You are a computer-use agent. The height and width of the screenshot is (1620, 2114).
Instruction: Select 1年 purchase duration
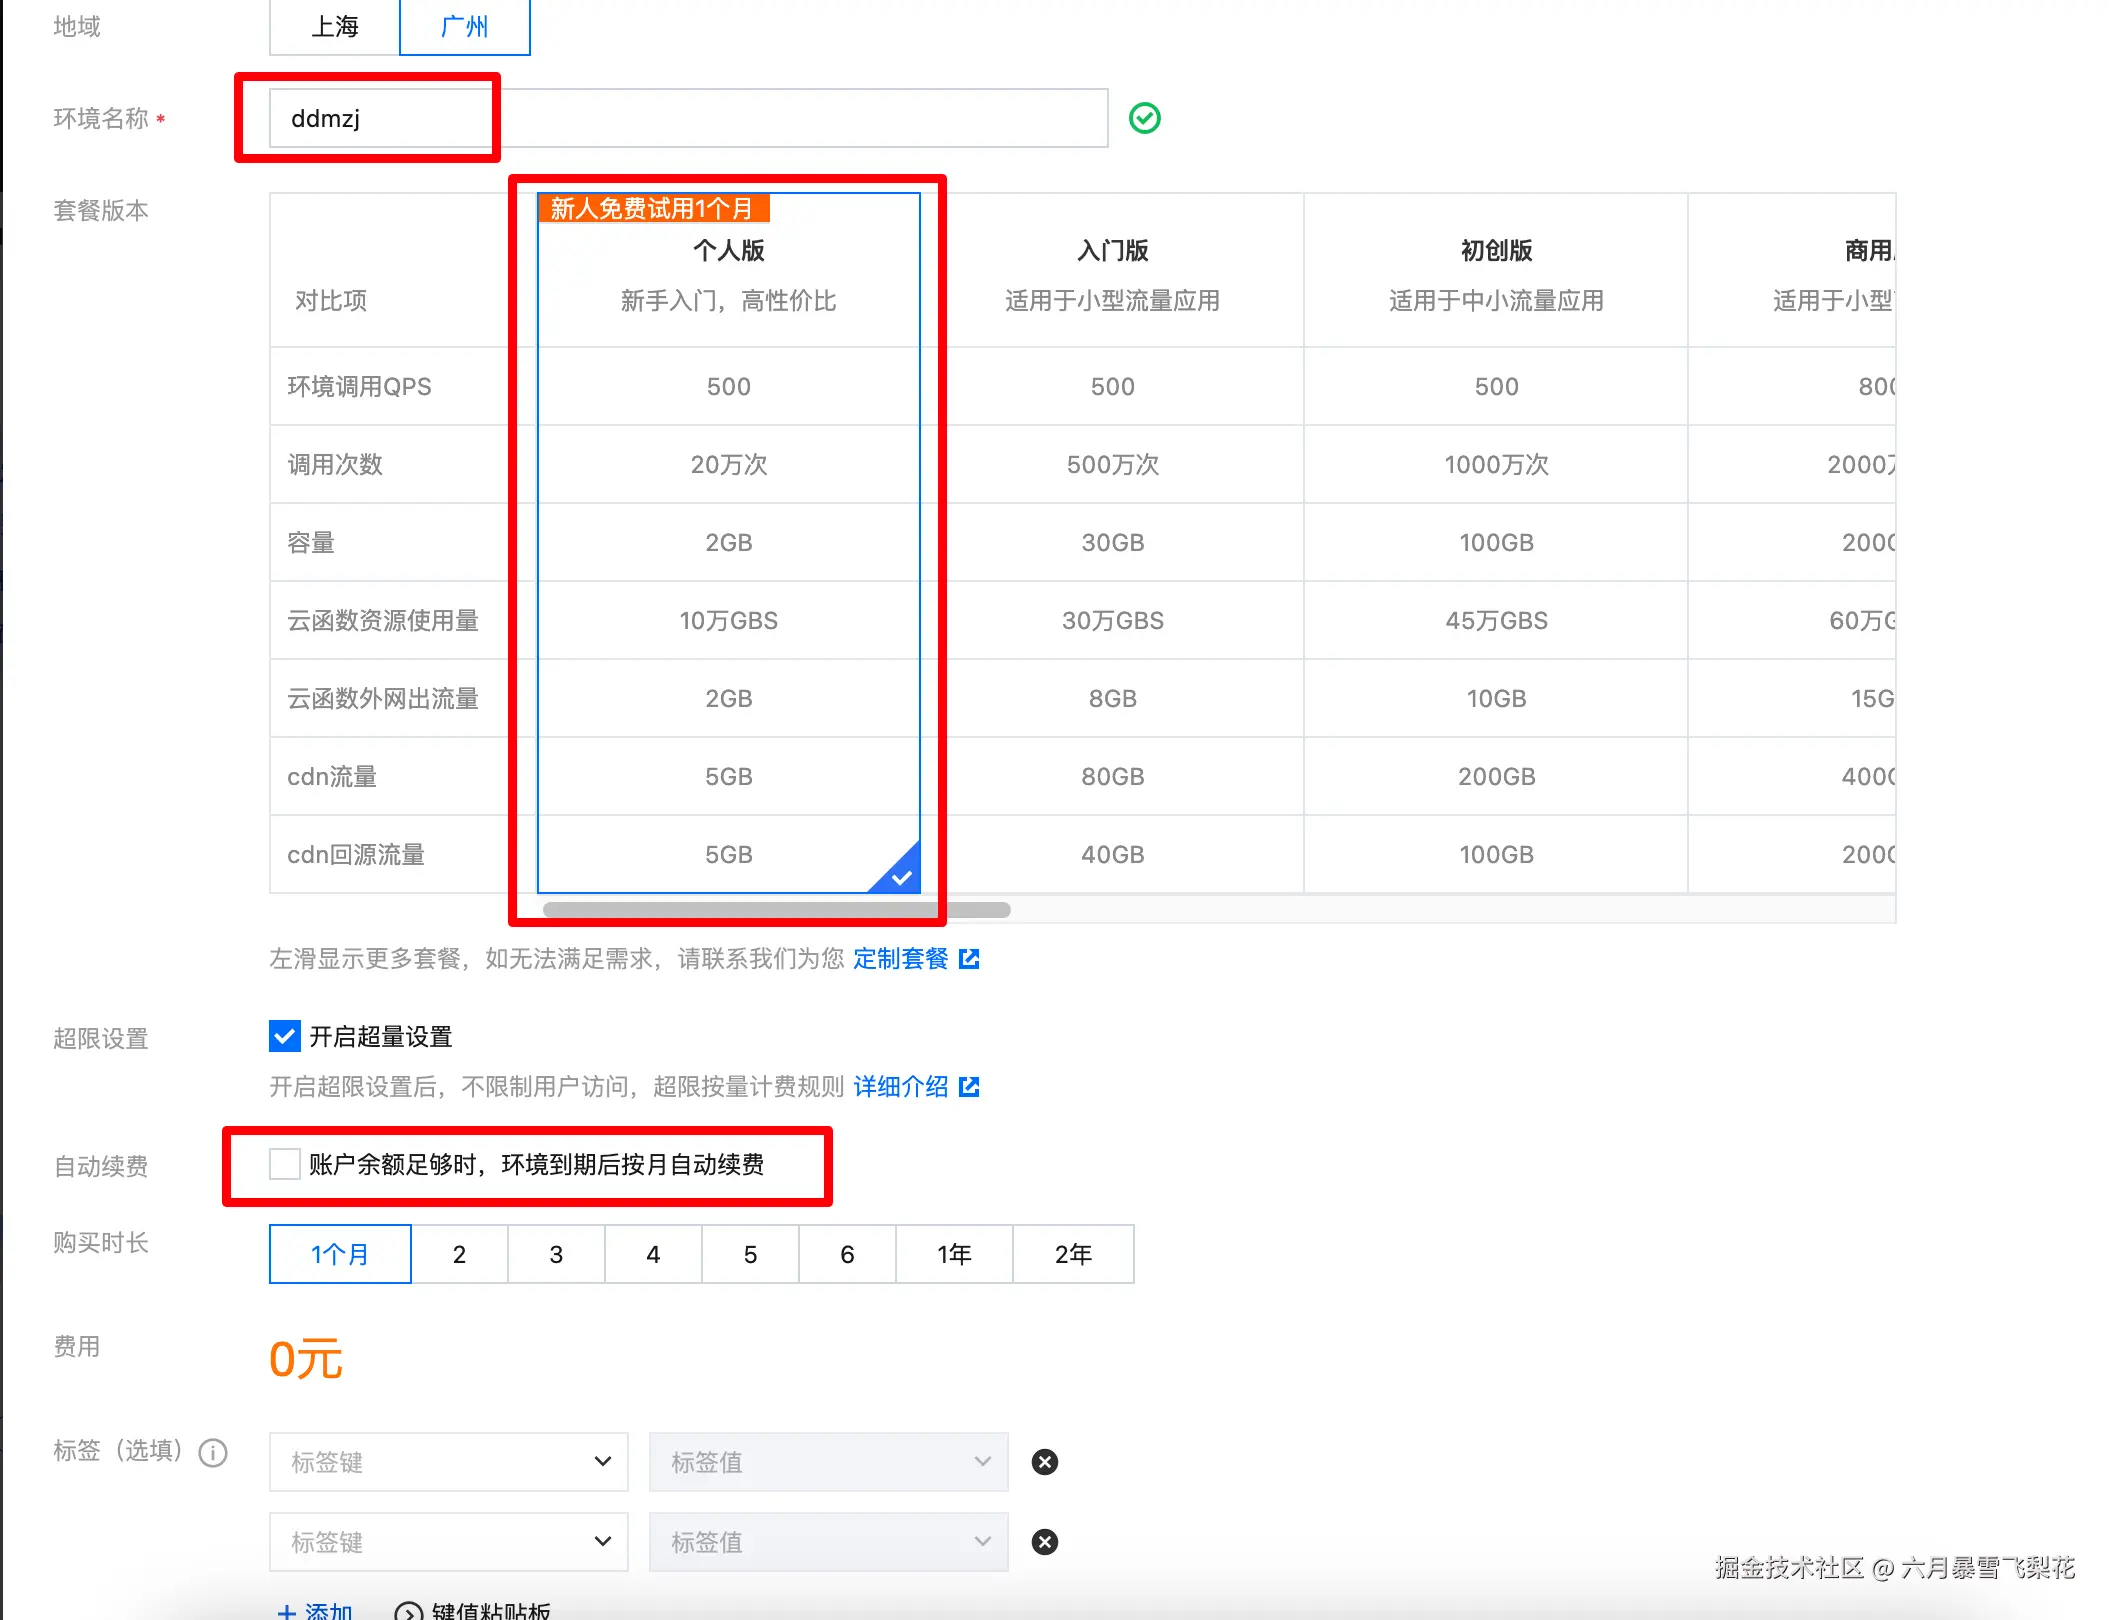[x=954, y=1254]
